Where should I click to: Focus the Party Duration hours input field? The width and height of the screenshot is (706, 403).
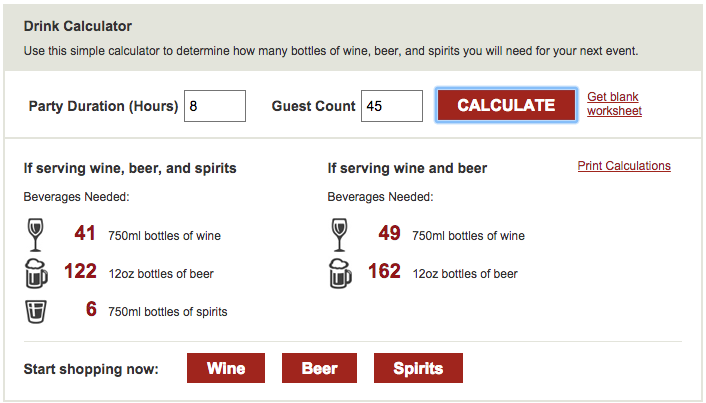coord(215,106)
